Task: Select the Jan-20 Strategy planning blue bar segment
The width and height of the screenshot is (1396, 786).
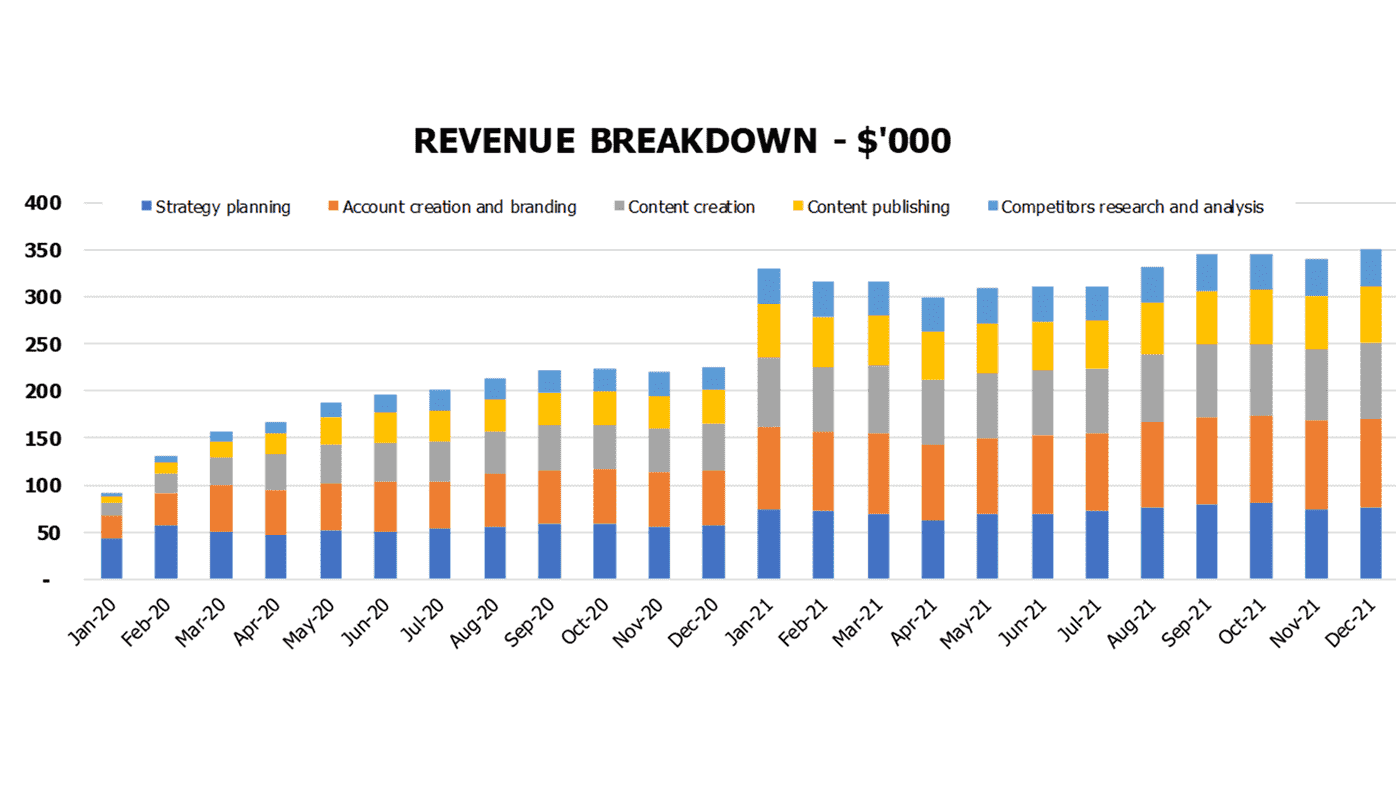Action: pos(111,558)
